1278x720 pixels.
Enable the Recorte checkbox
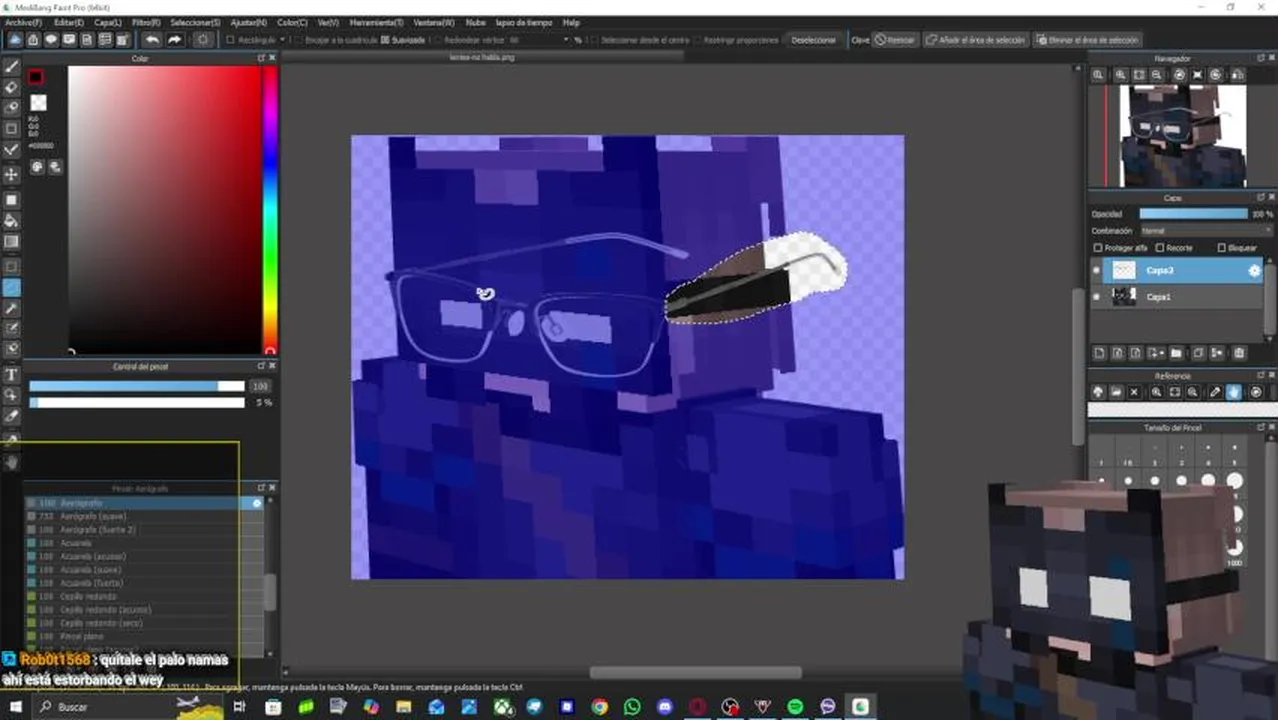click(1160, 248)
